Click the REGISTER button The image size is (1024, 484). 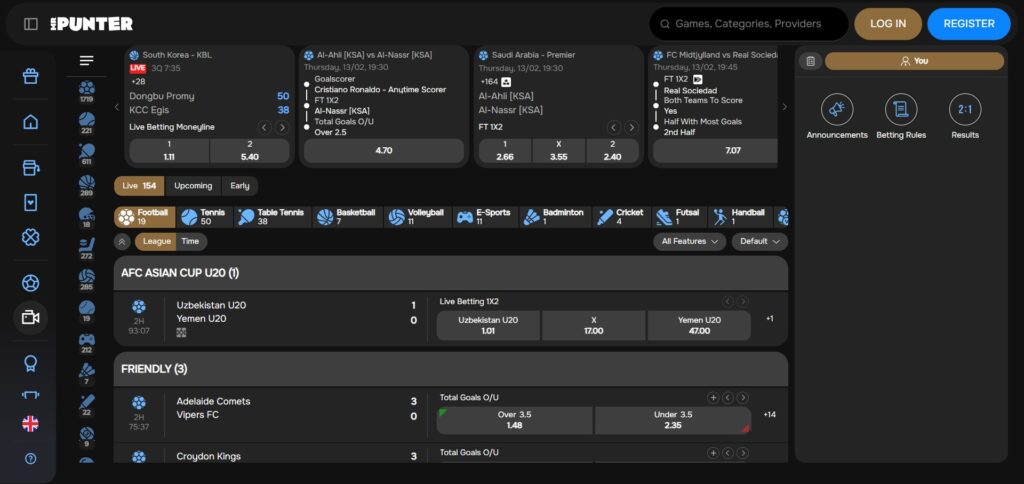coord(968,24)
